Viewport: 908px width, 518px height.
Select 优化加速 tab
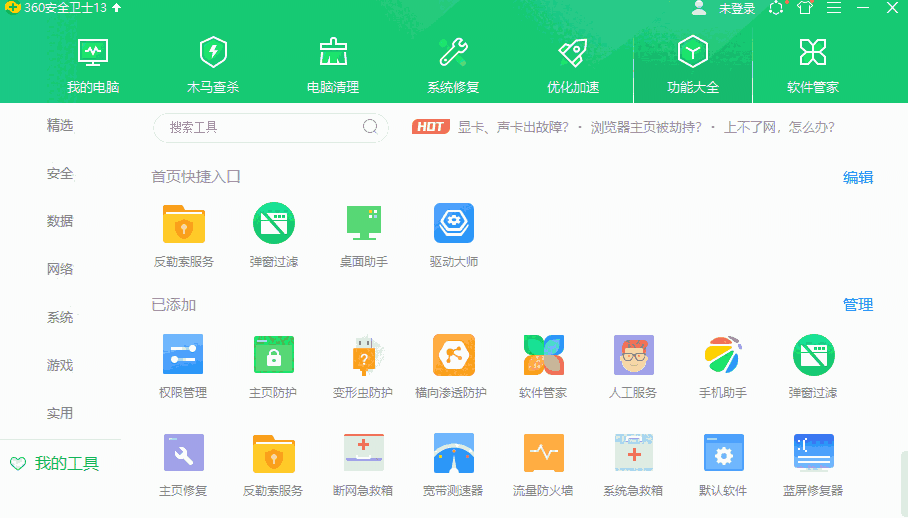pyautogui.click(x=573, y=65)
